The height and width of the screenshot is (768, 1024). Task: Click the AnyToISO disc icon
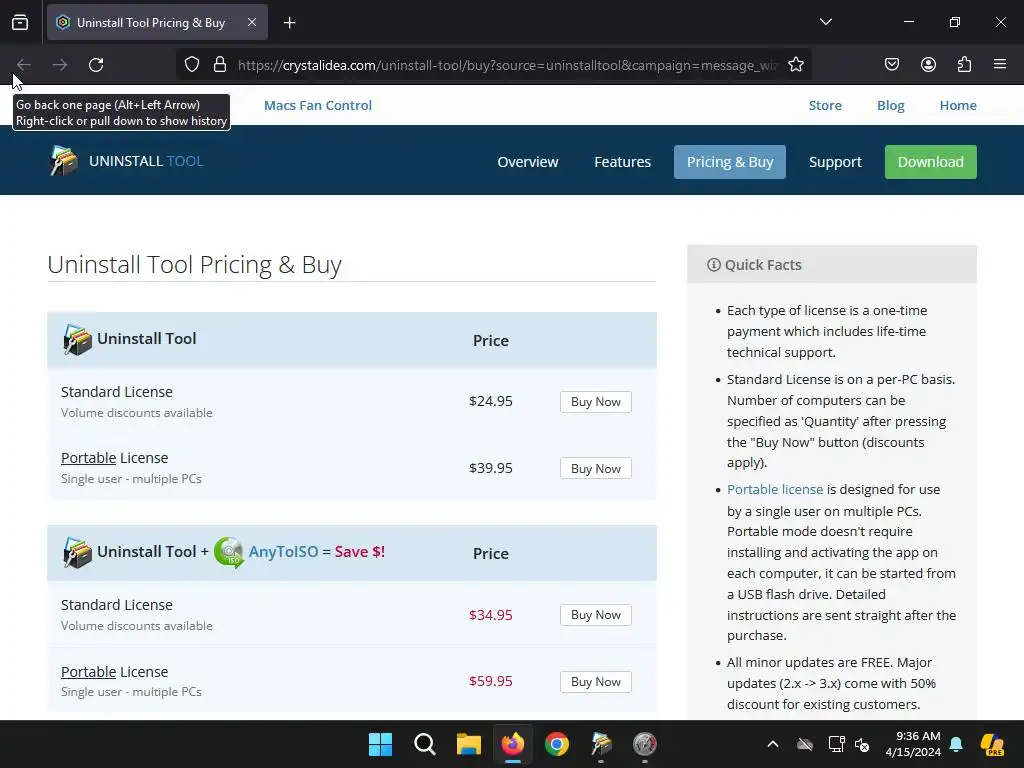click(x=229, y=552)
